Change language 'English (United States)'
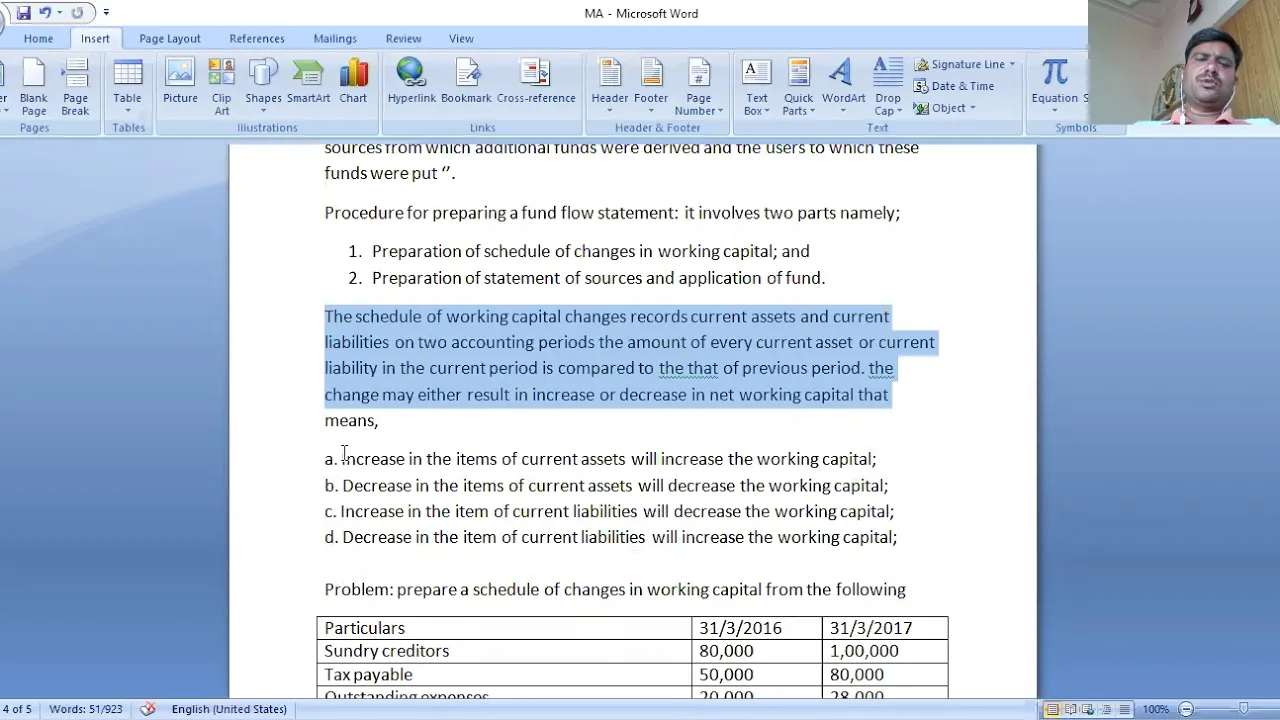 point(229,709)
